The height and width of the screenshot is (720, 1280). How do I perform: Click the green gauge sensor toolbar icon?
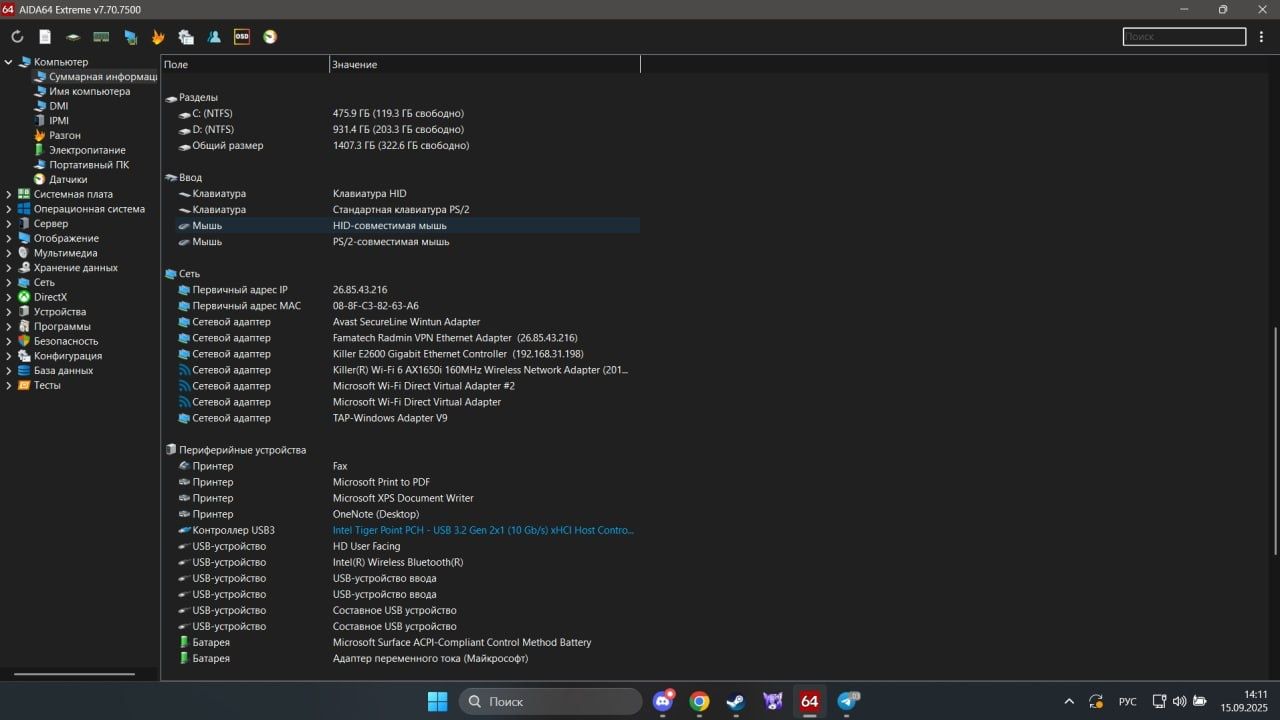[270, 37]
